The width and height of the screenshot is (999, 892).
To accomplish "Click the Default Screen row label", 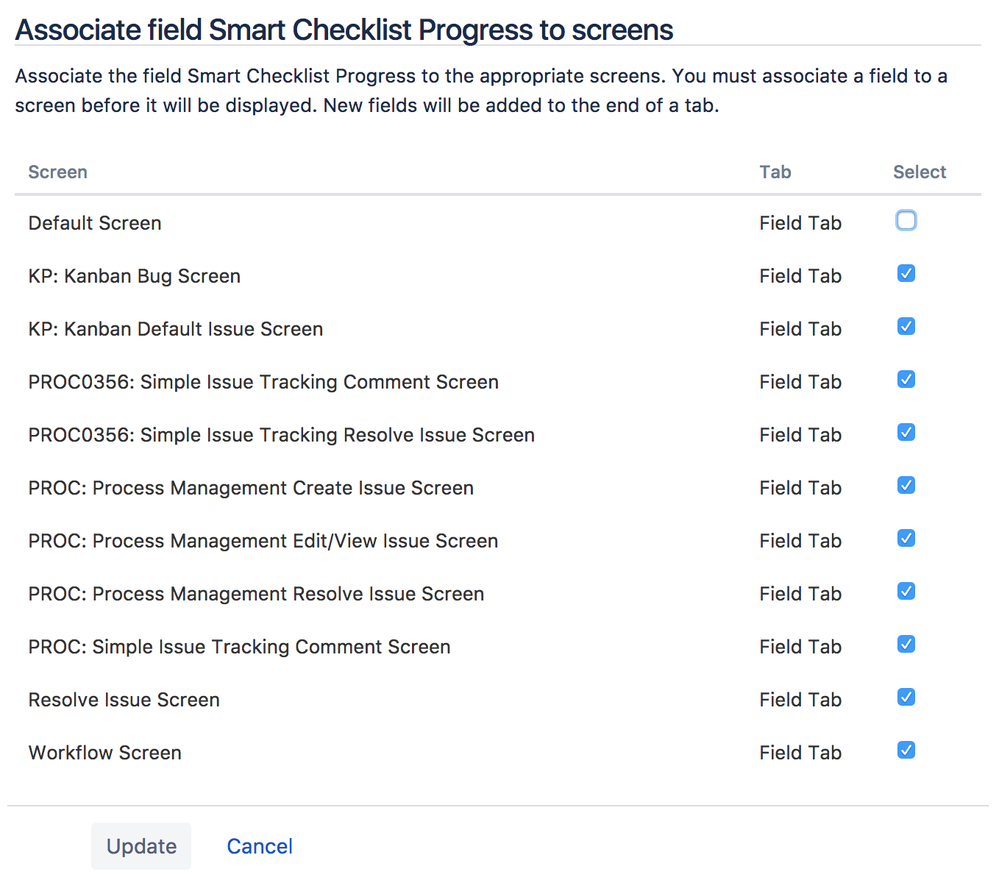I will tap(95, 223).
